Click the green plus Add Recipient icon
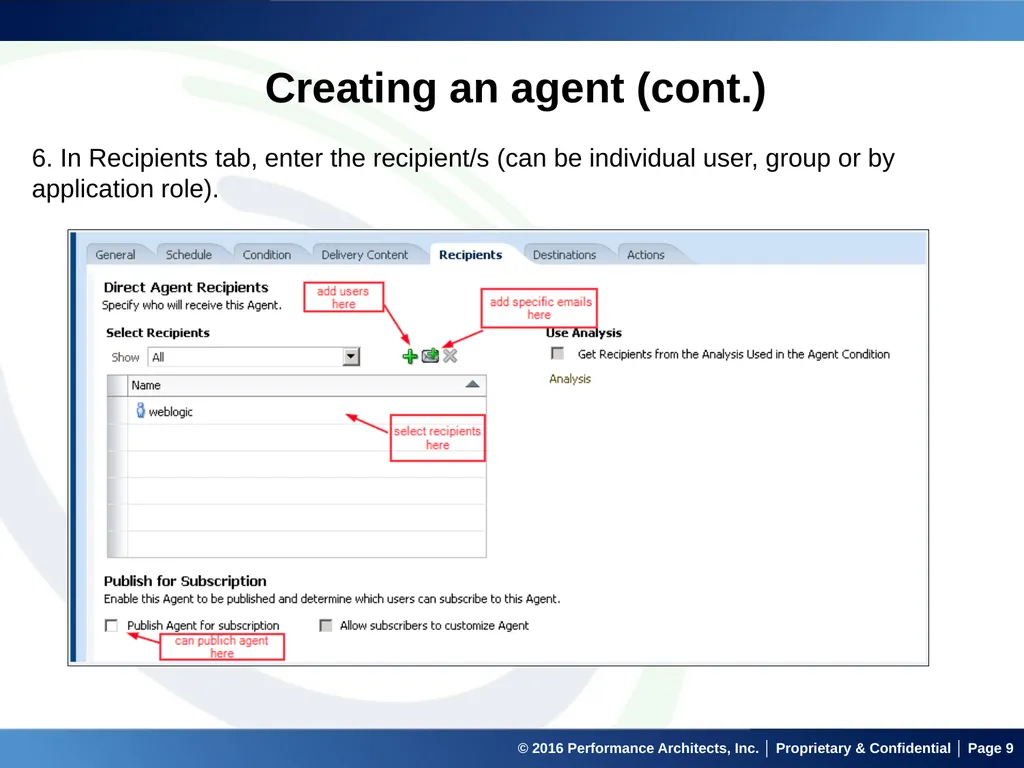The height and width of the screenshot is (768, 1024). [409, 357]
